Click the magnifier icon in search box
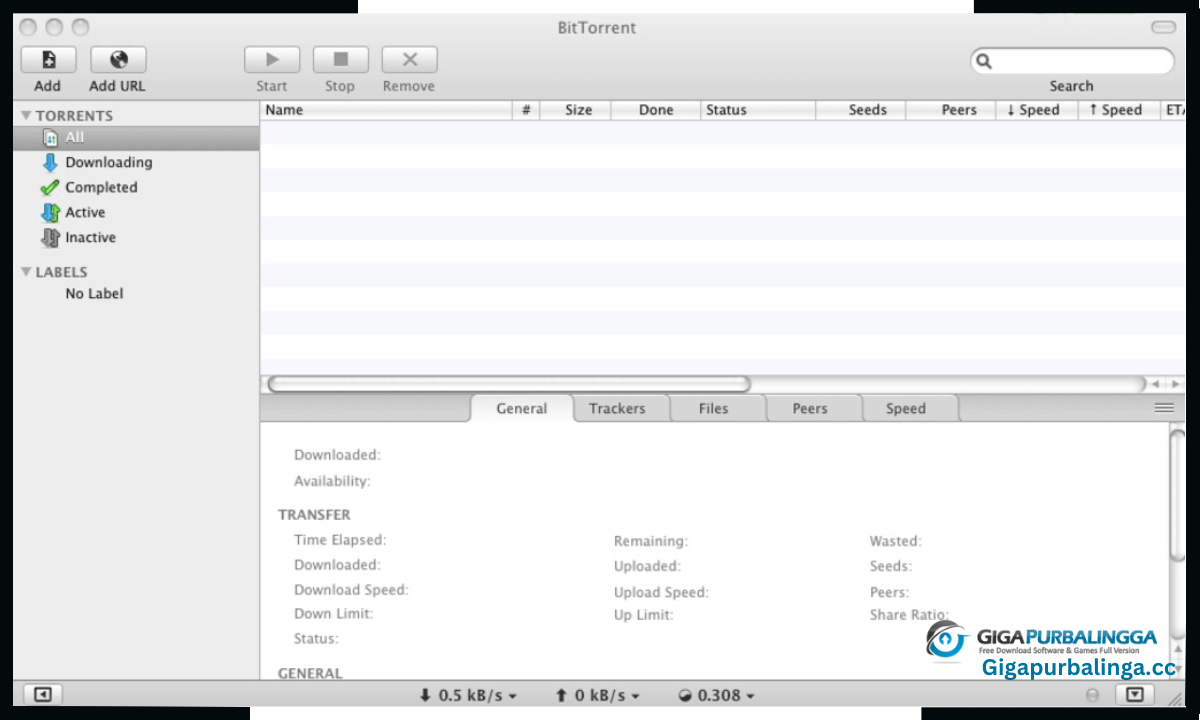 [x=984, y=61]
